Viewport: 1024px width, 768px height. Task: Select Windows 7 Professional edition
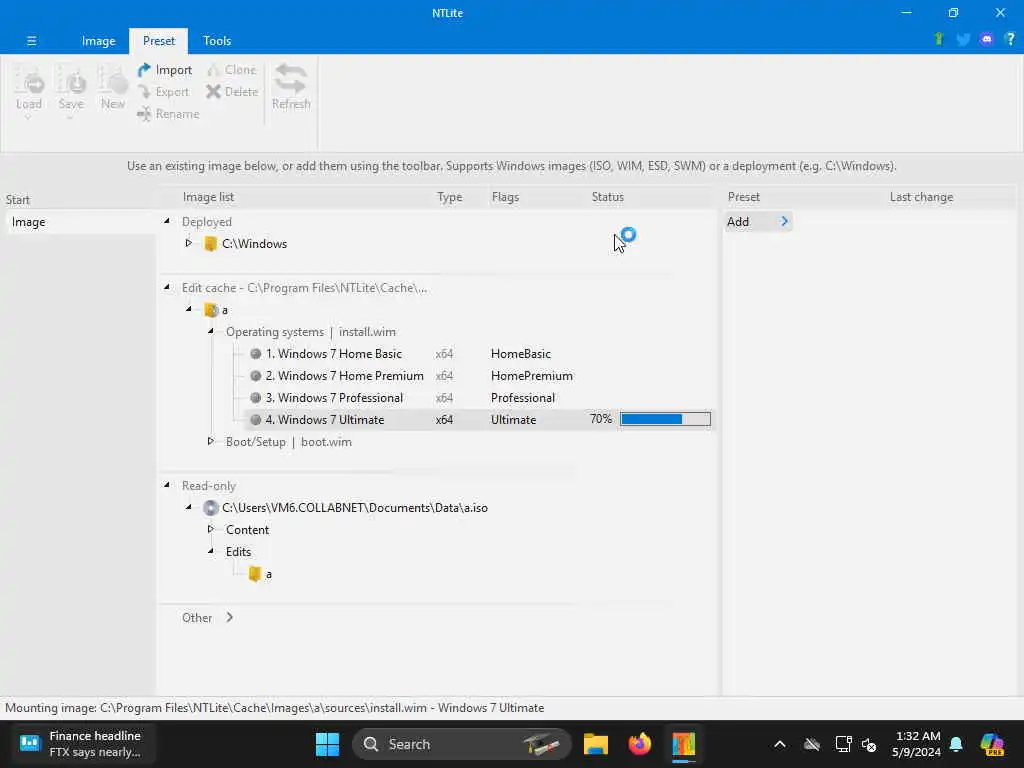coord(334,398)
